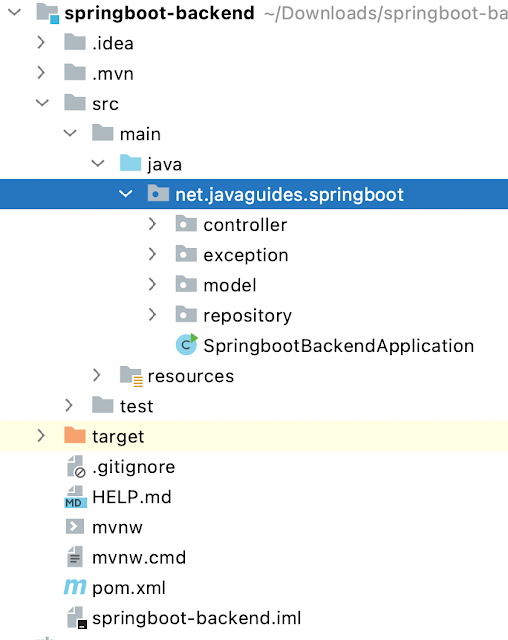
Task: Click the ~/Downloads project path text
Action: pos(386,13)
